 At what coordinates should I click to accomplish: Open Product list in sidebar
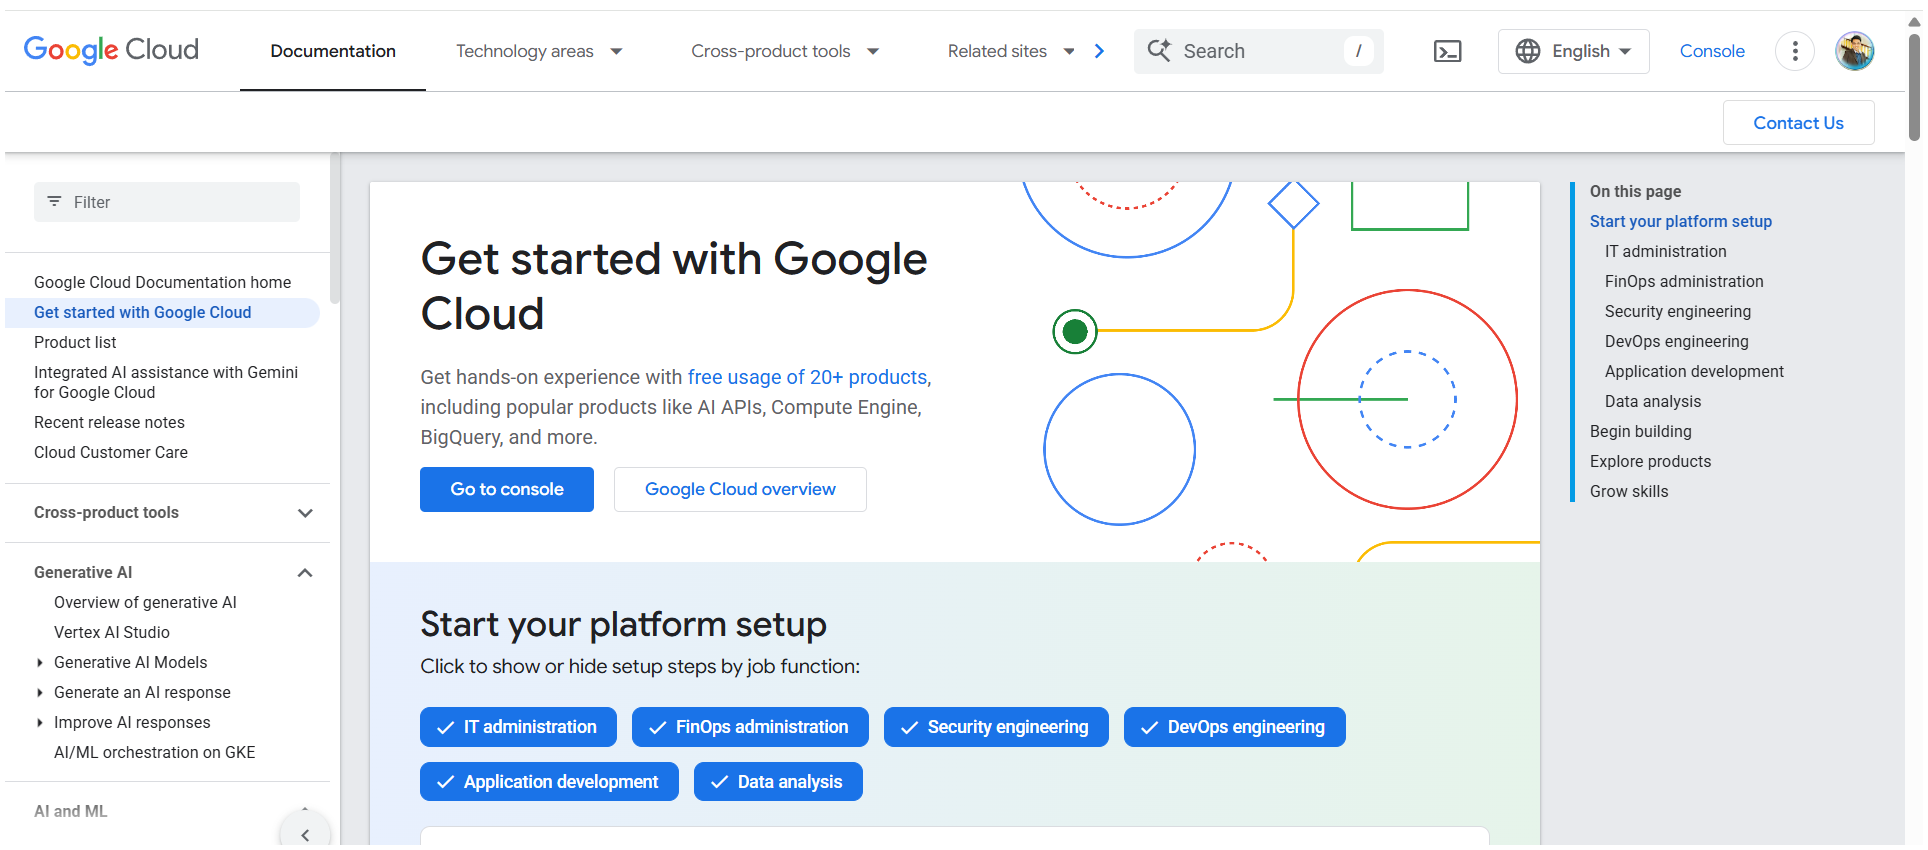coord(75,343)
